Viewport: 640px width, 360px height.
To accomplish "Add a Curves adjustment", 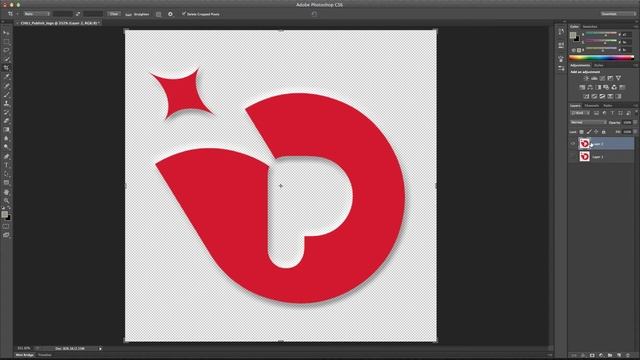I will click(x=602, y=78).
